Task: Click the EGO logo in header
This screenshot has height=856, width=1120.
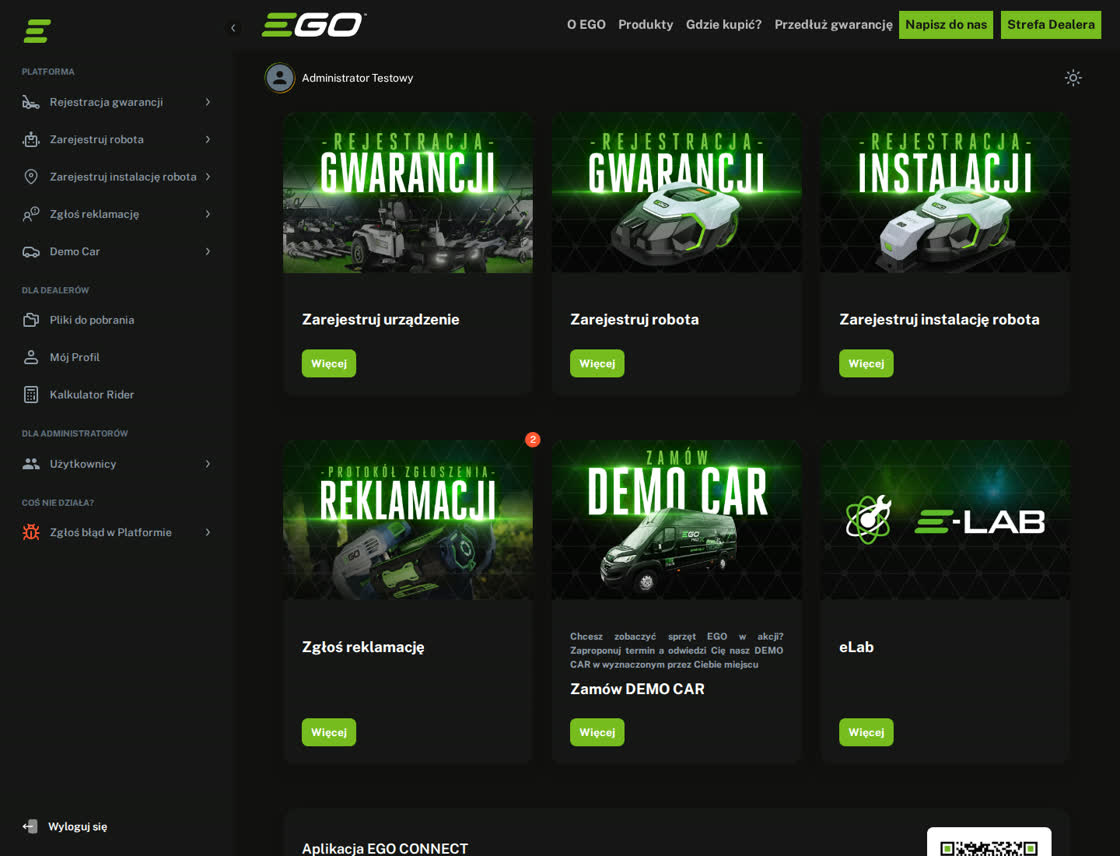Action: click(x=314, y=24)
